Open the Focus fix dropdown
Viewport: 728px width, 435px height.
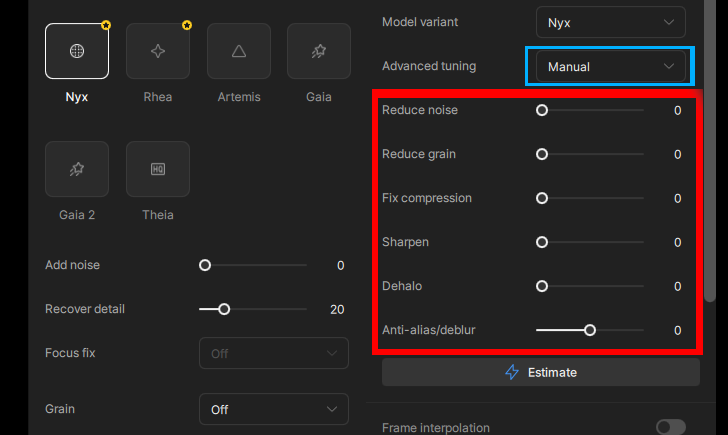coord(274,353)
